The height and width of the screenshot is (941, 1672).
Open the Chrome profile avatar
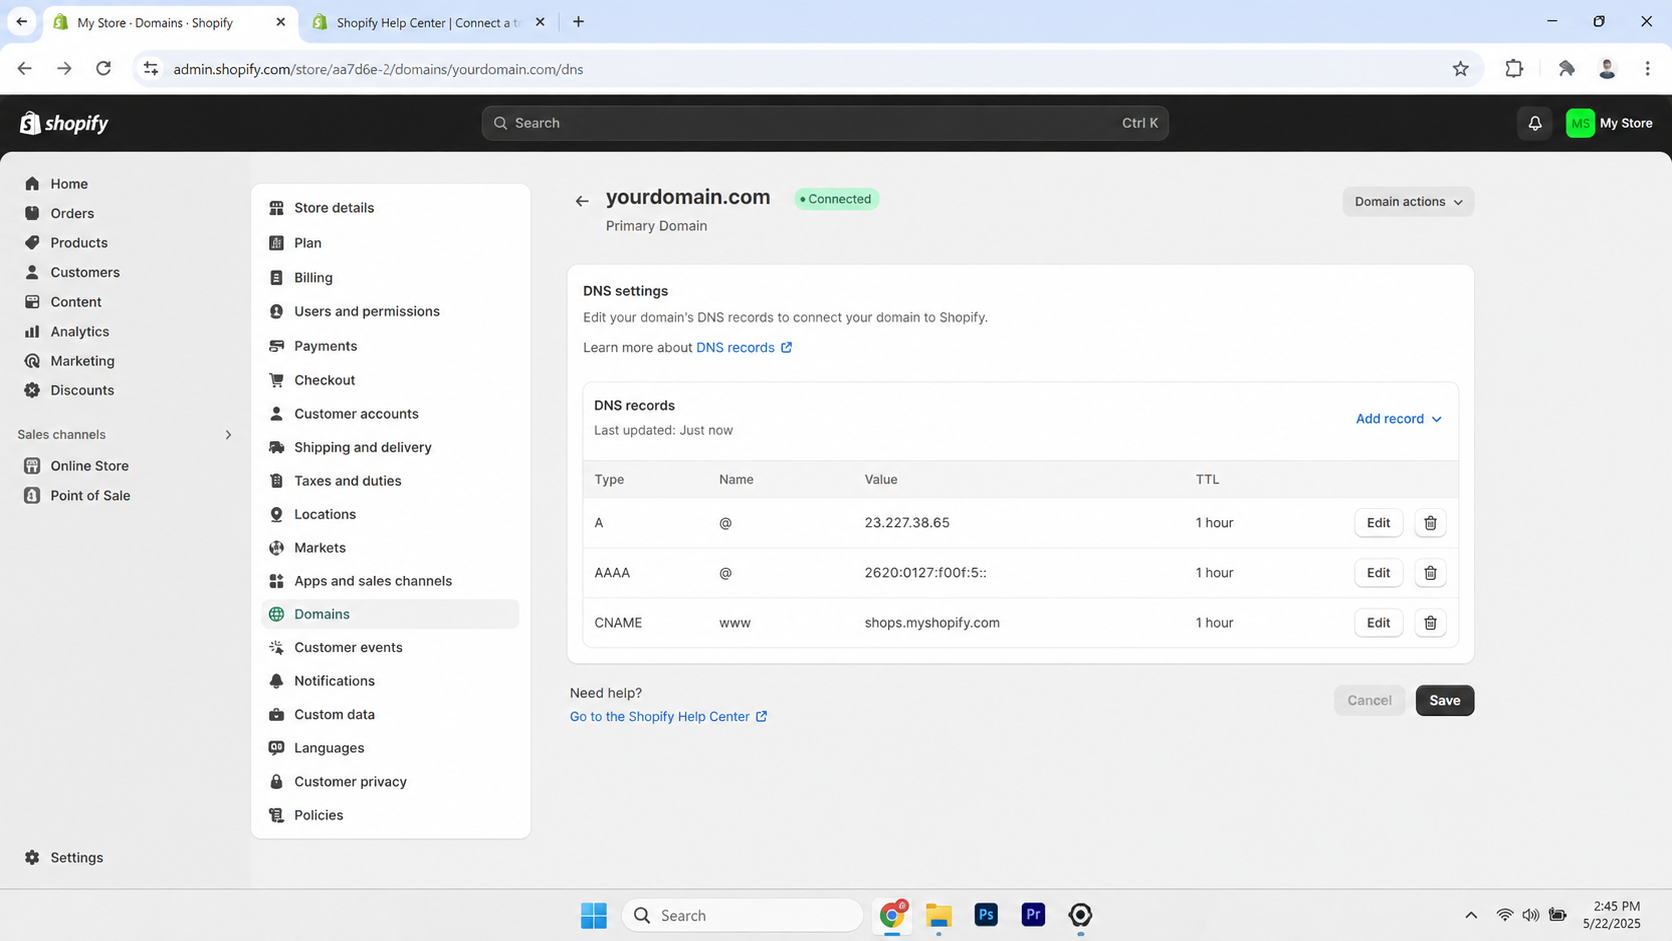[1607, 69]
